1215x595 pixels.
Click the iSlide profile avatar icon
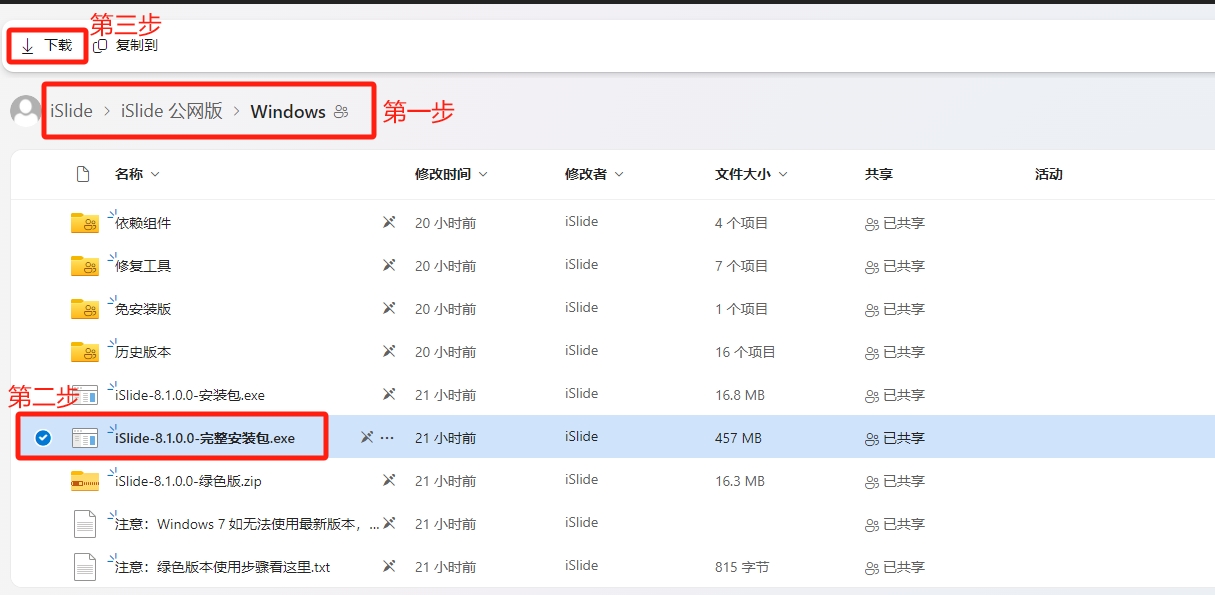pyautogui.click(x=26, y=111)
